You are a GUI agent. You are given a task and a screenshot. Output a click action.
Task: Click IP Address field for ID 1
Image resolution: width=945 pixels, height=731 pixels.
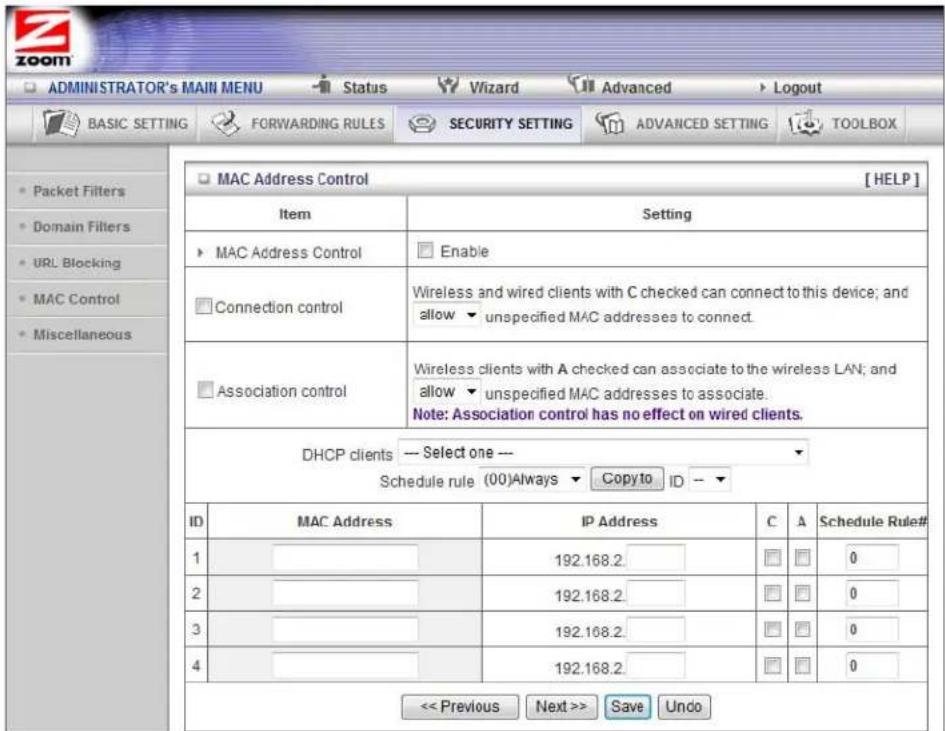(656, 557)
